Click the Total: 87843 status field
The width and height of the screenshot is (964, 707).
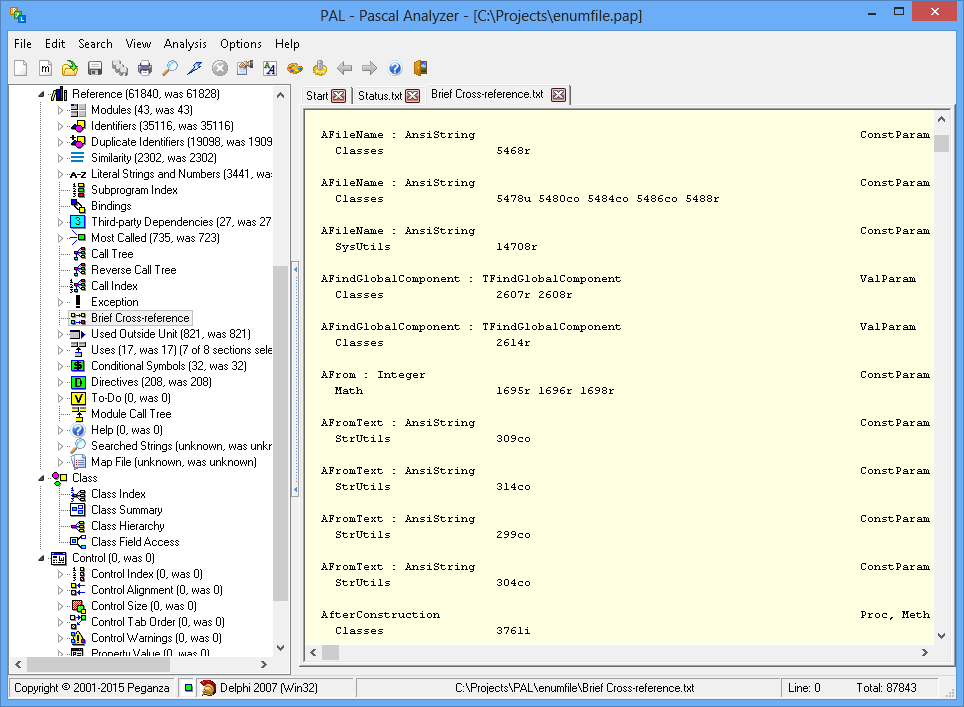[887, 688]
